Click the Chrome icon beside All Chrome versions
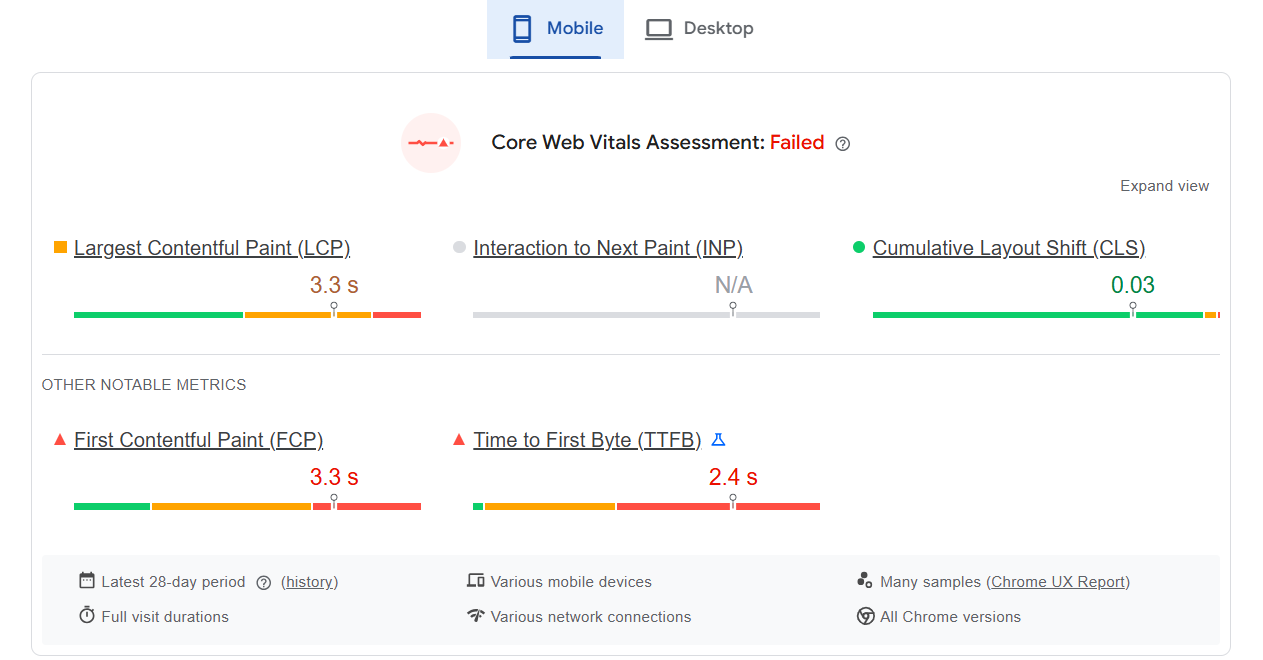Image resolution: width=1263 pixels, height=660 pixels. point(866,616)
